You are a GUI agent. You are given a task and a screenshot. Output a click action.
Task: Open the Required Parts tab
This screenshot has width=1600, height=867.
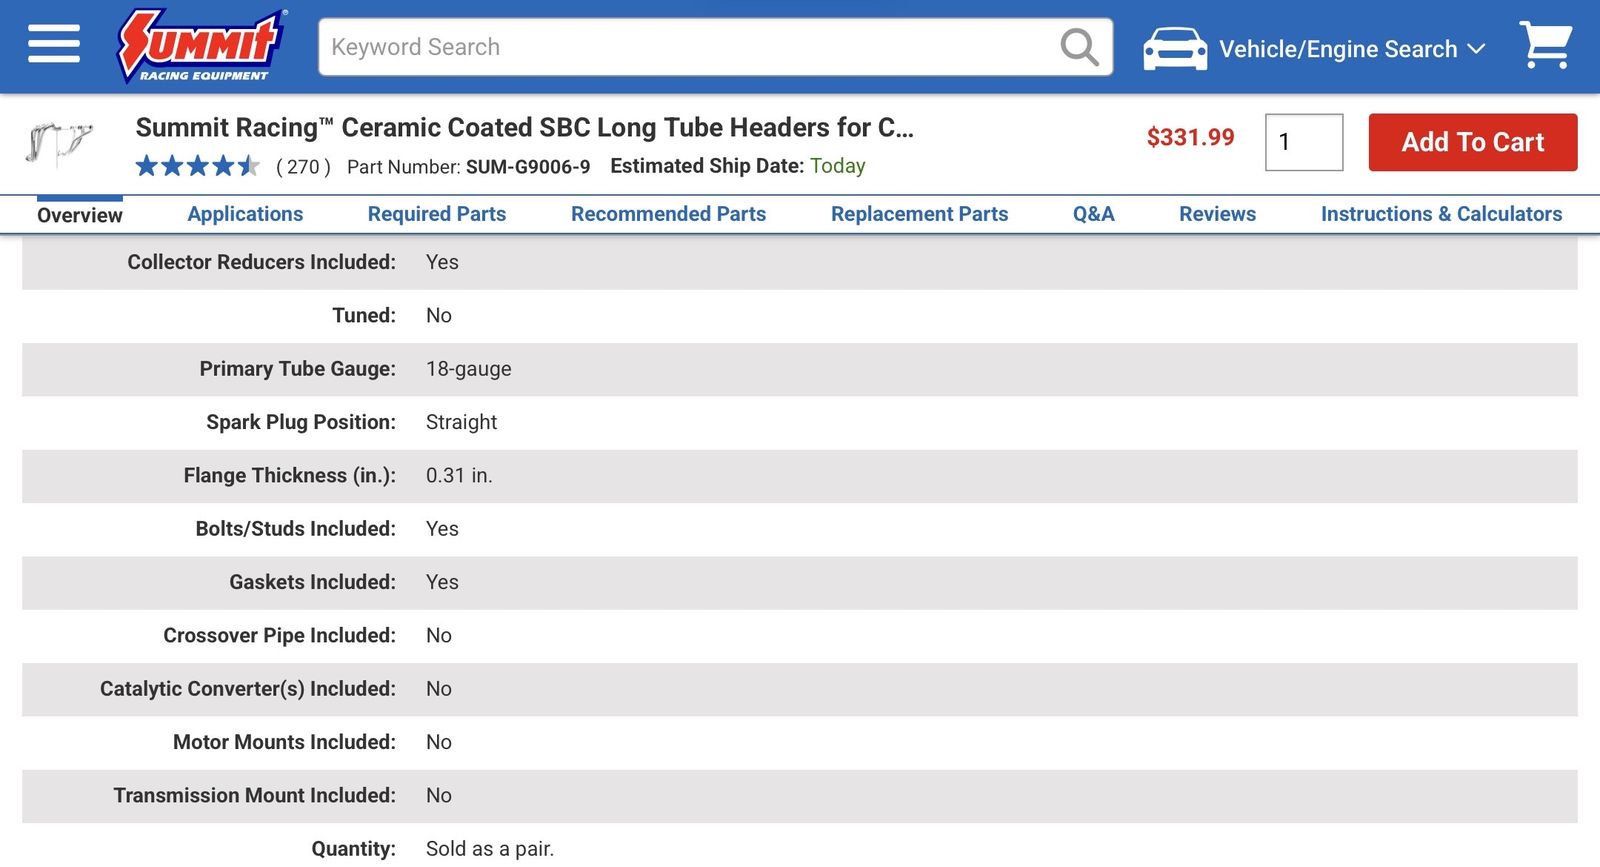pos(437,214)
